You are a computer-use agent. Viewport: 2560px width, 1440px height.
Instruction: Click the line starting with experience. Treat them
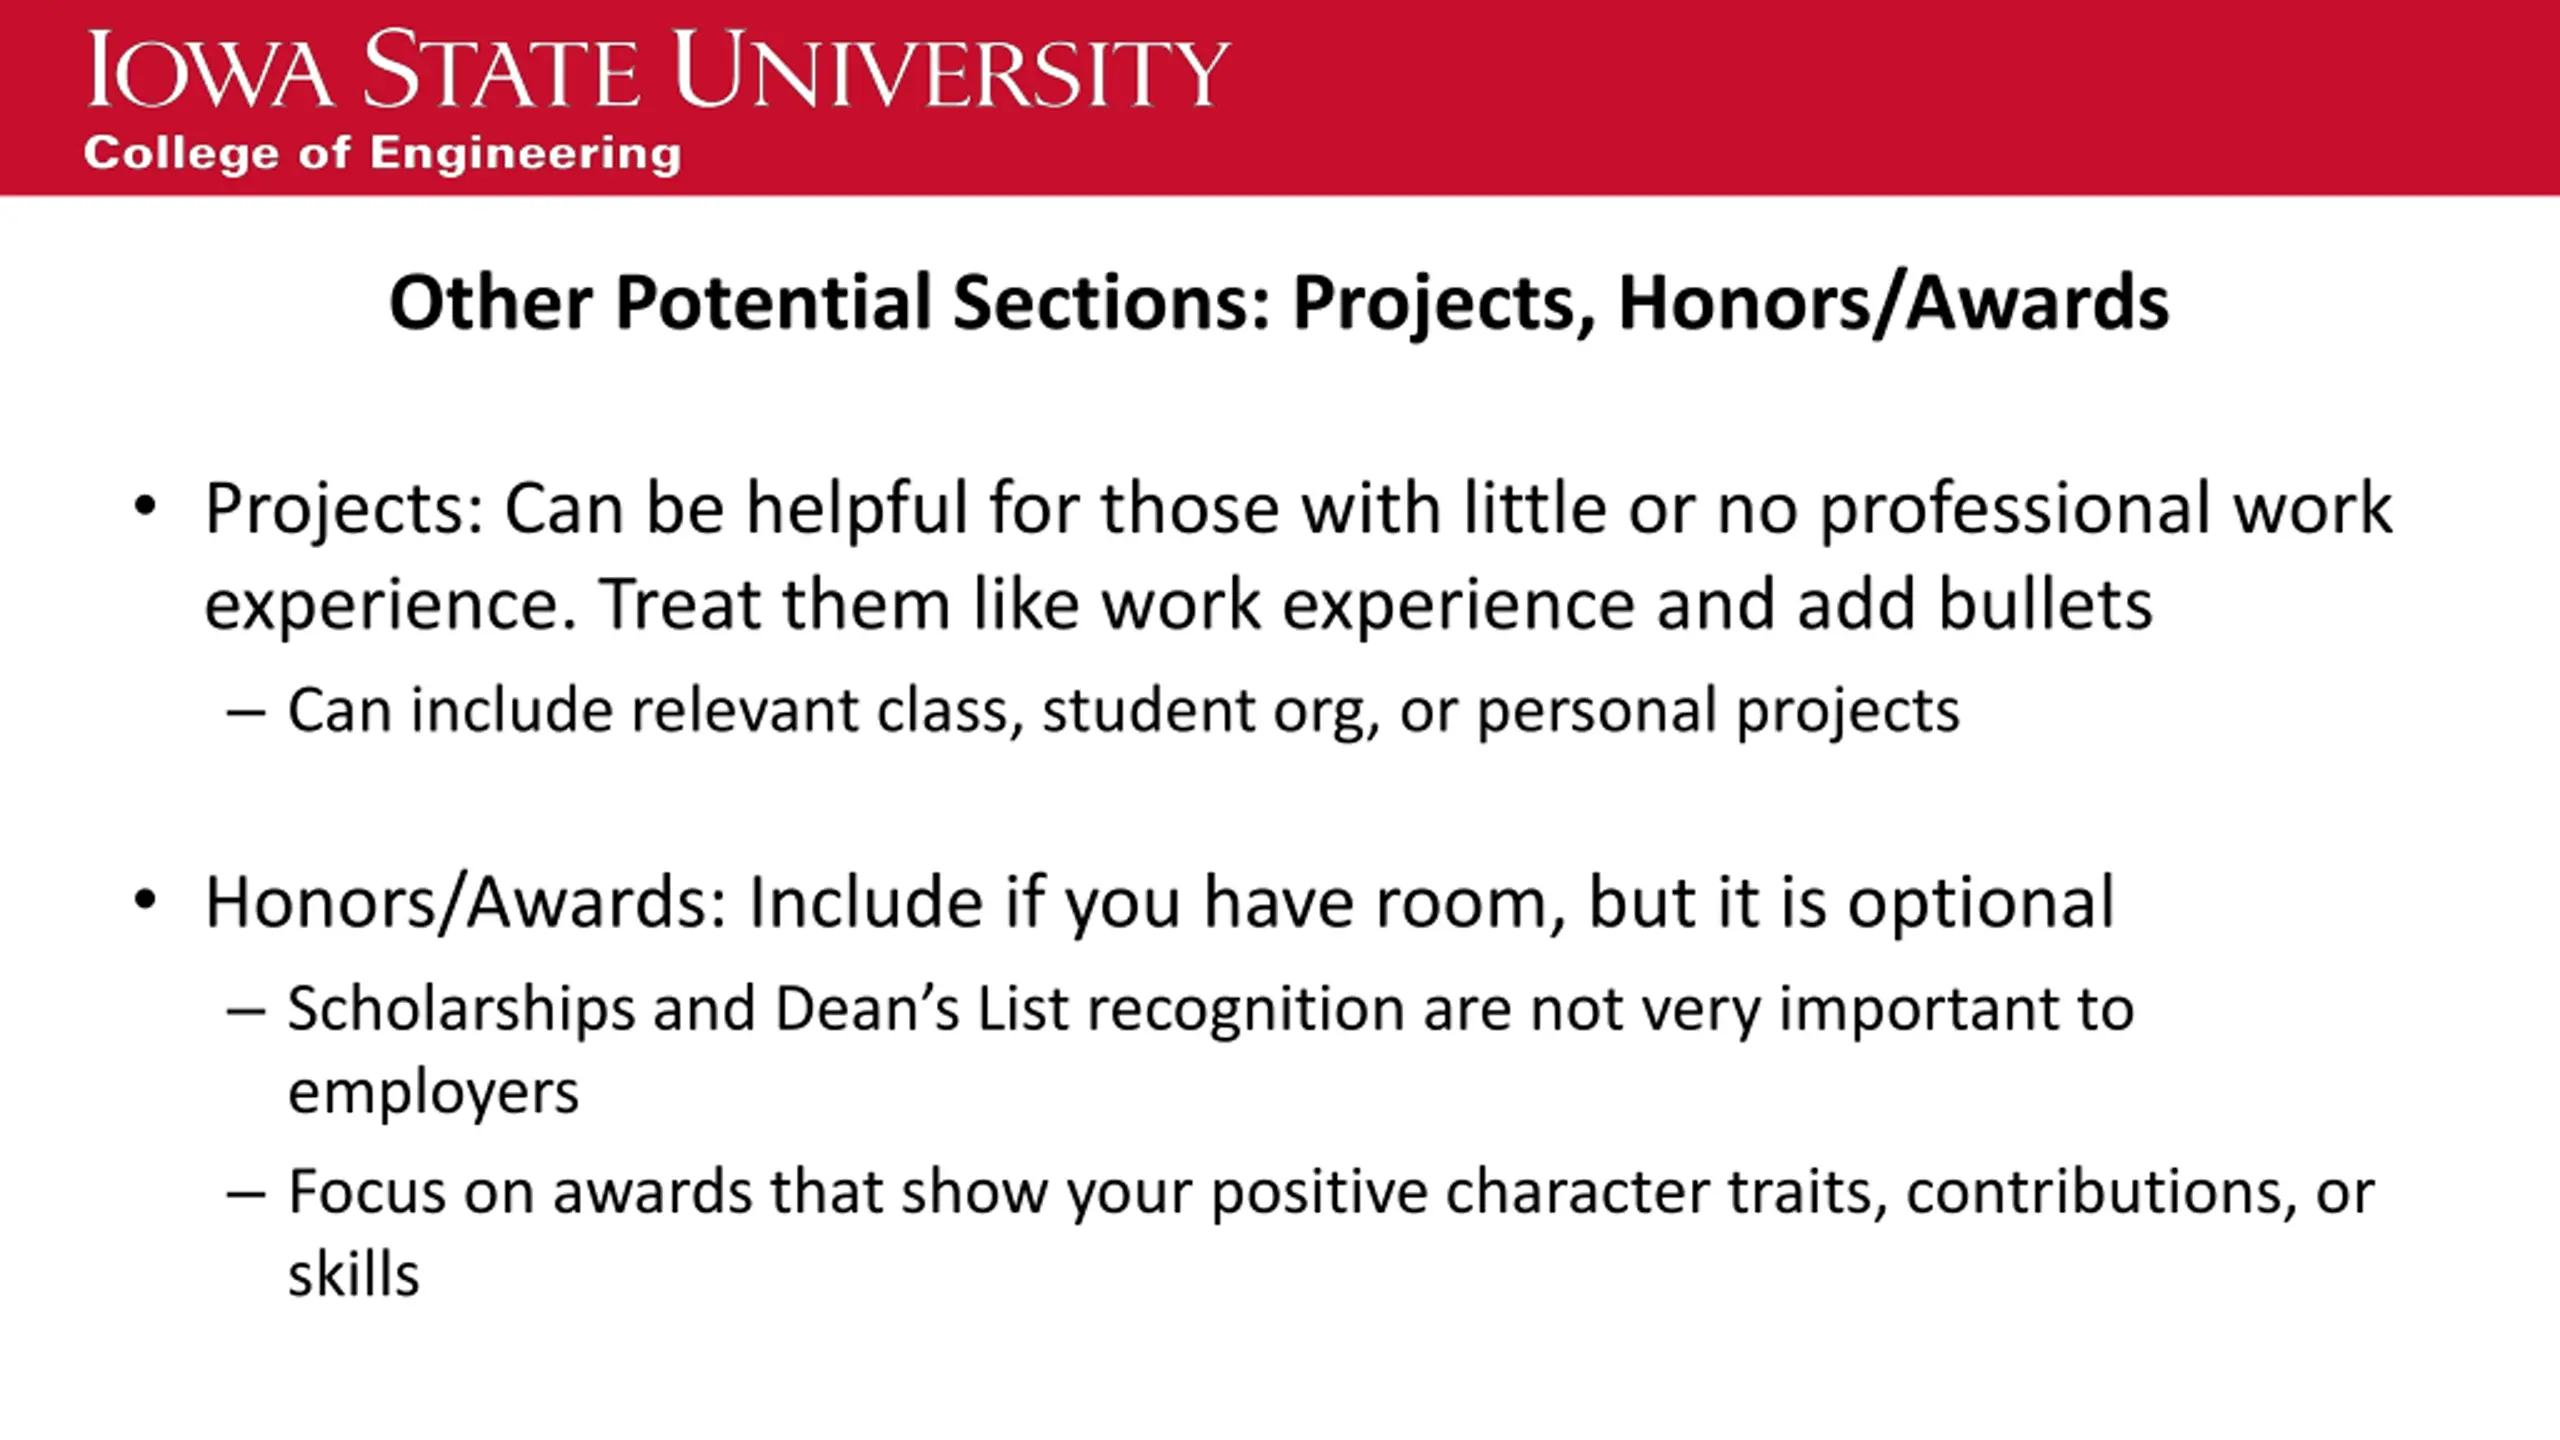click(x=1178, y=605)
